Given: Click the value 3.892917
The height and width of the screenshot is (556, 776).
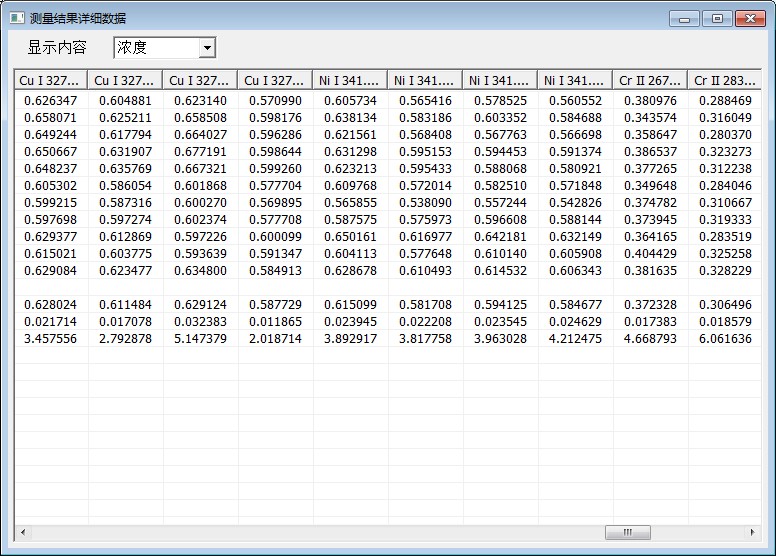Looking at the screenshot, I should pyautogui.click(x=350, y=339).
